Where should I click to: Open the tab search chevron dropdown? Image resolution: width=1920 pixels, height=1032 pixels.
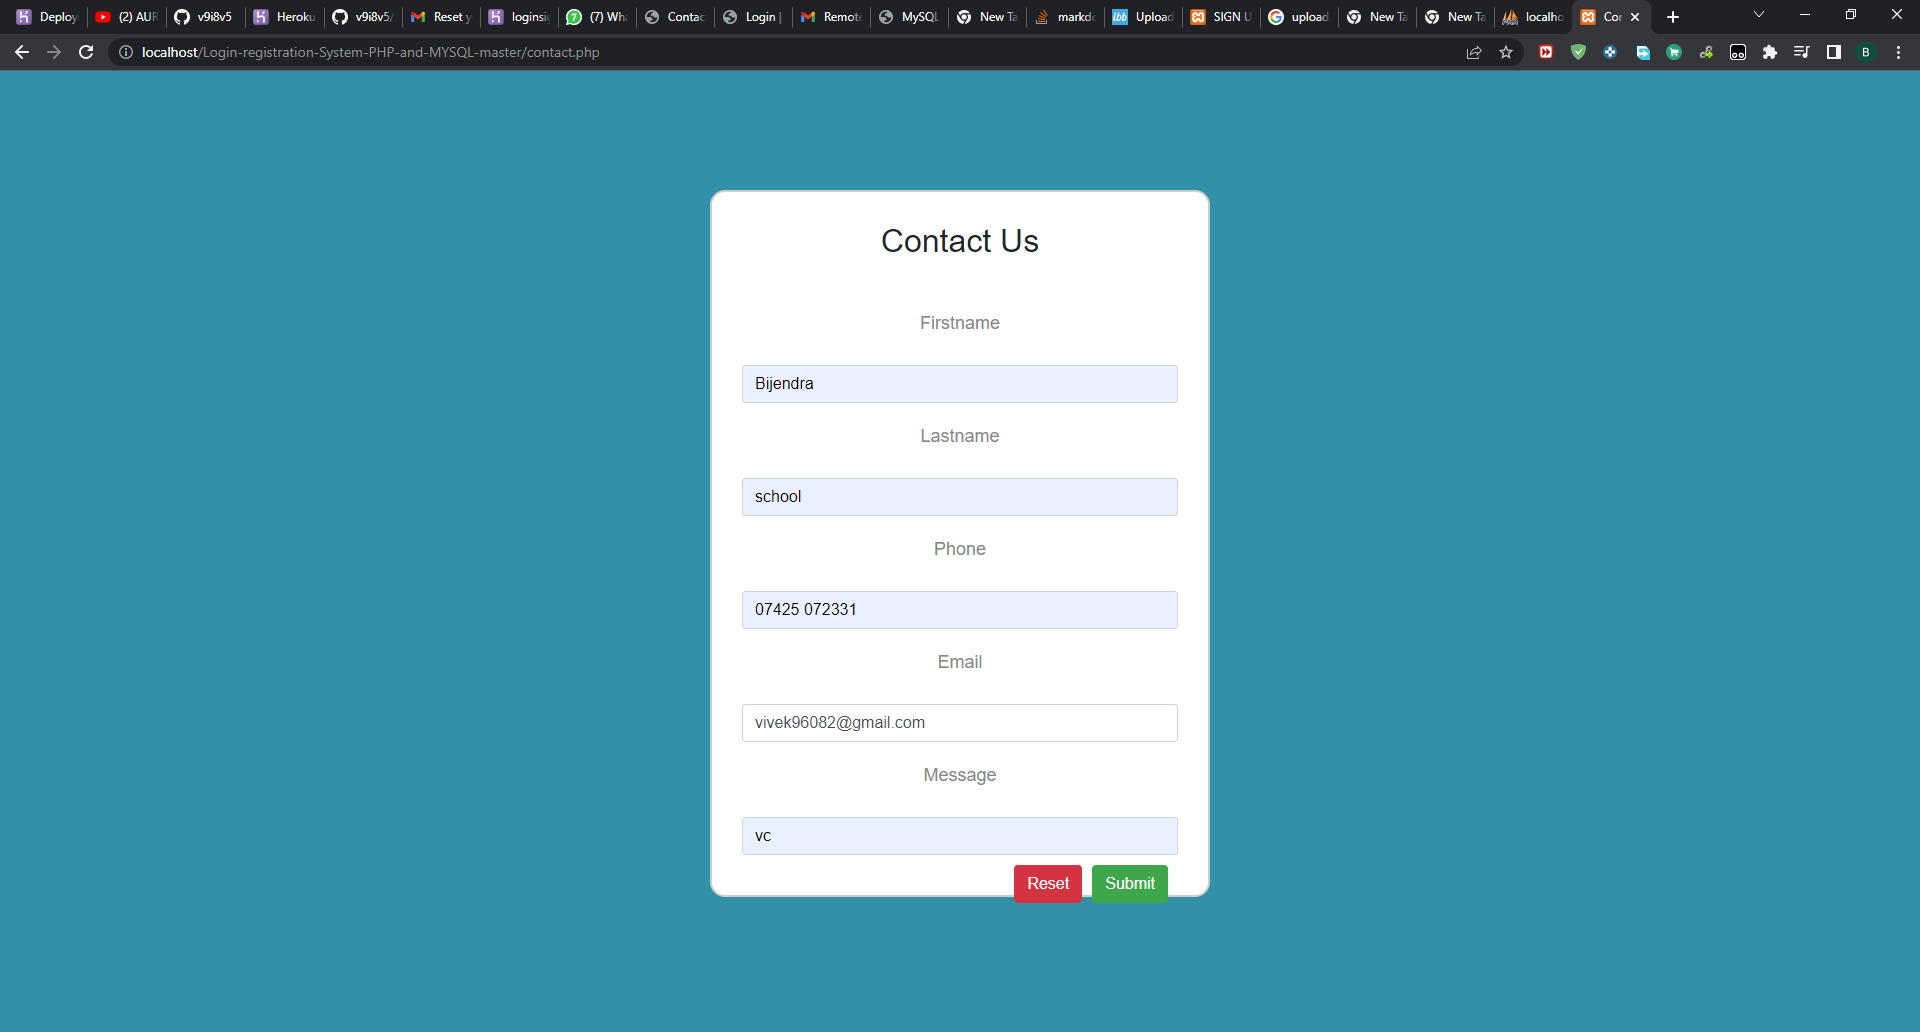pos(1758,16)
